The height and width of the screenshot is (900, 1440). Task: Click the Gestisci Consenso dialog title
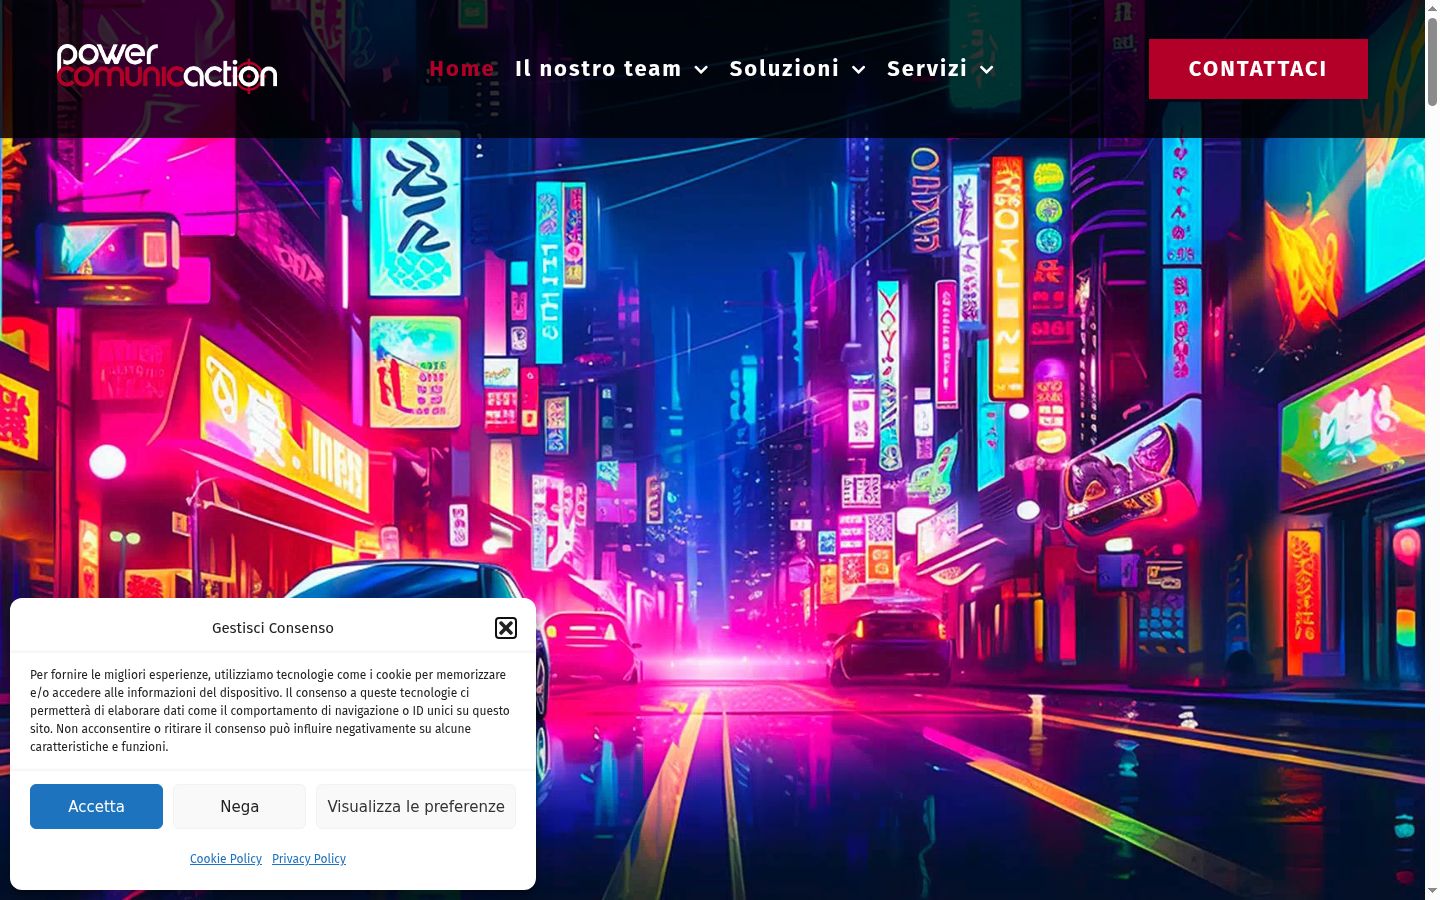click(273, 628)
